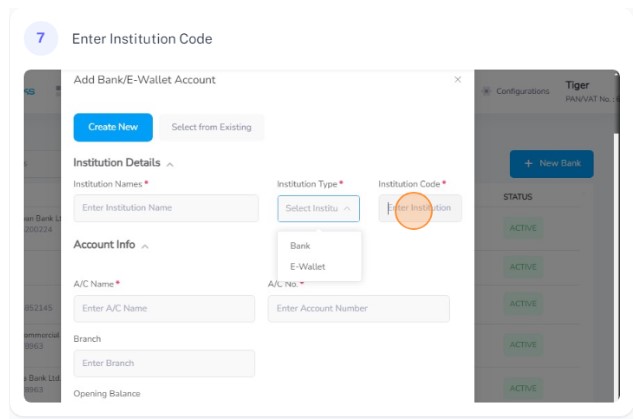Click the Branch input field
634x419 pixels.
(164, 363)
